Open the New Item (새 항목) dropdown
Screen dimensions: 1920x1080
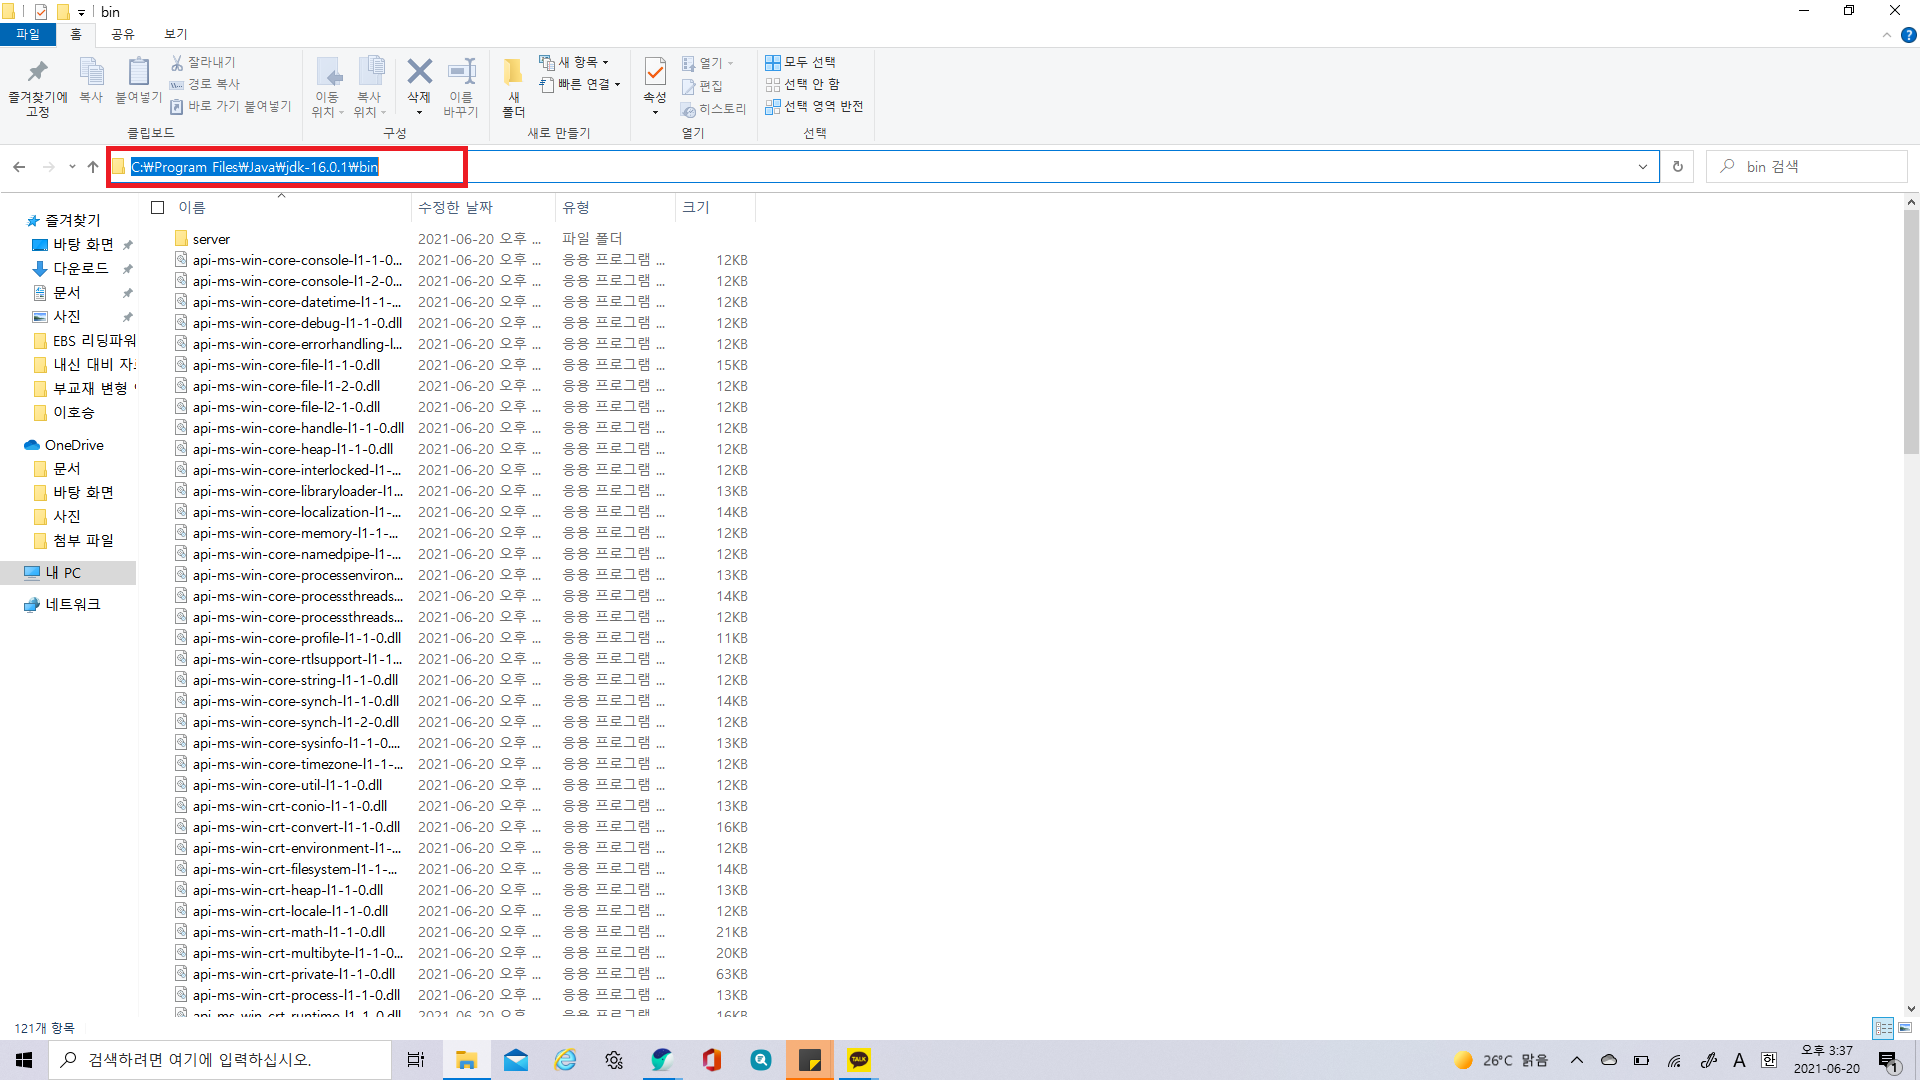(576, 62)
